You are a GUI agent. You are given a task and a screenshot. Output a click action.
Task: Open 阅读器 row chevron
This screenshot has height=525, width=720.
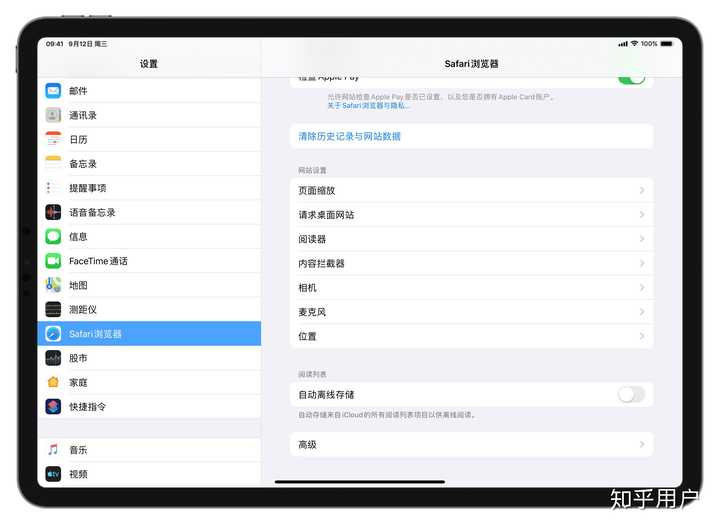(642, 239)
